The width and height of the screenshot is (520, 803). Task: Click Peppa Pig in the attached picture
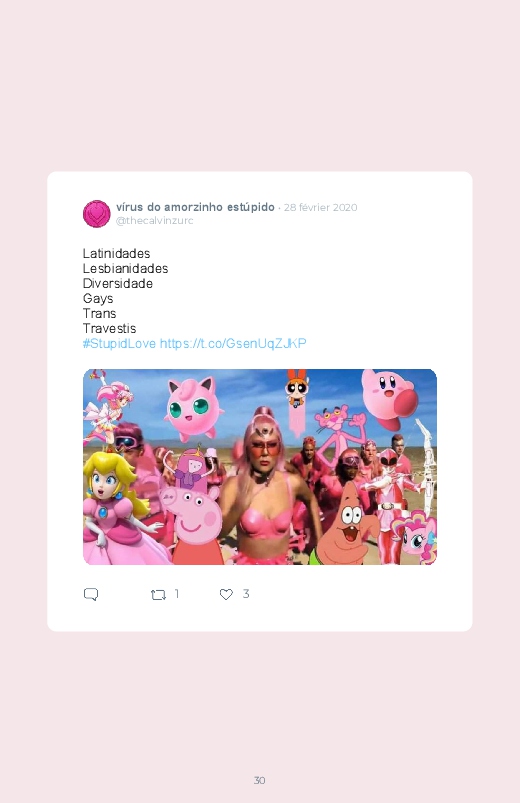coord(192,523)
